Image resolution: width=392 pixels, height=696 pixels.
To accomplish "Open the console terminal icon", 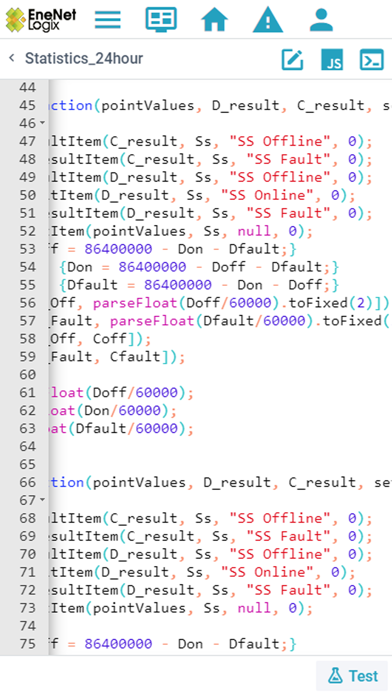I will (372, 59).
